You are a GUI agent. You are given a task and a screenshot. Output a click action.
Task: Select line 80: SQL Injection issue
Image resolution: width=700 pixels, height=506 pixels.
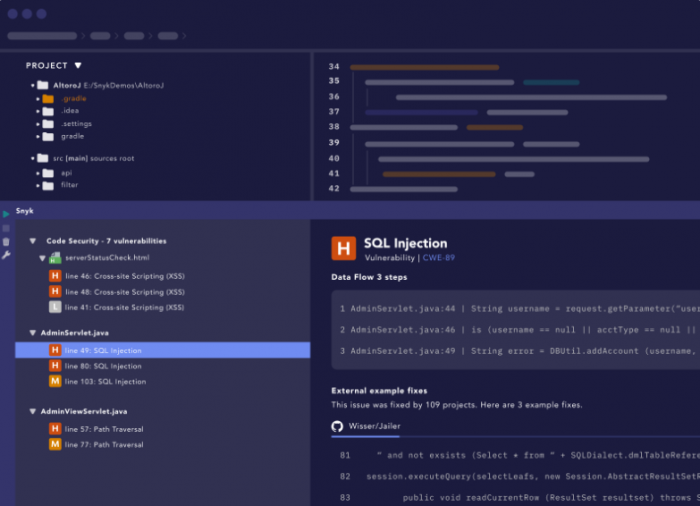103,366
